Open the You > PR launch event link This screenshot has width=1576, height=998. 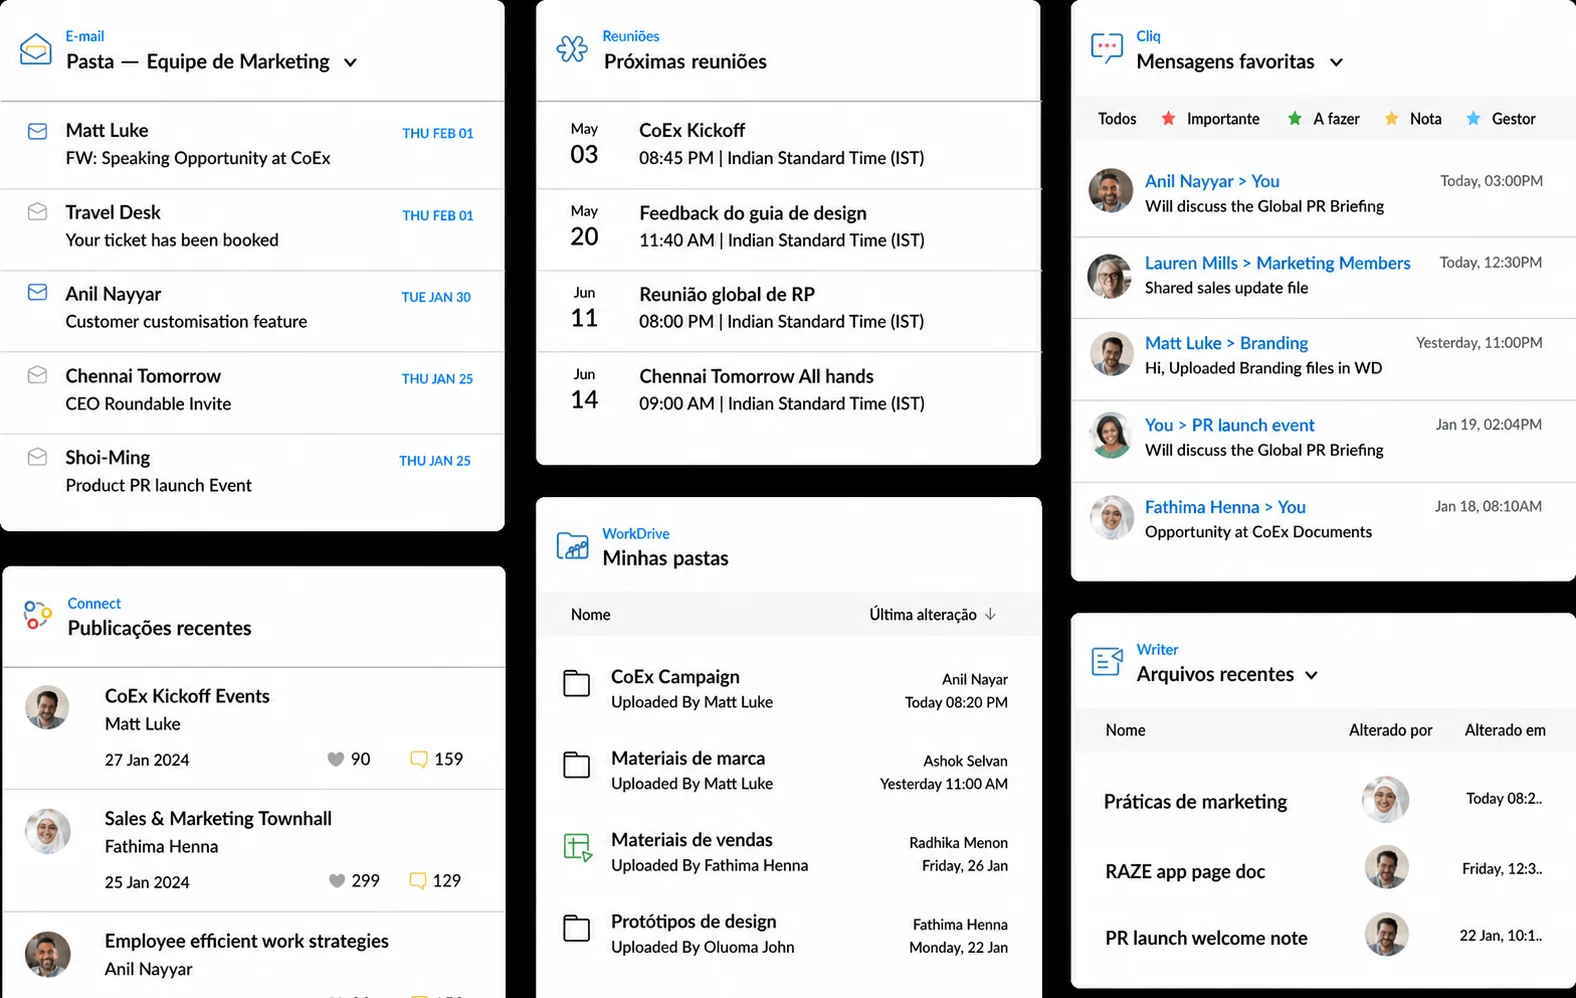pos(1229,425)
